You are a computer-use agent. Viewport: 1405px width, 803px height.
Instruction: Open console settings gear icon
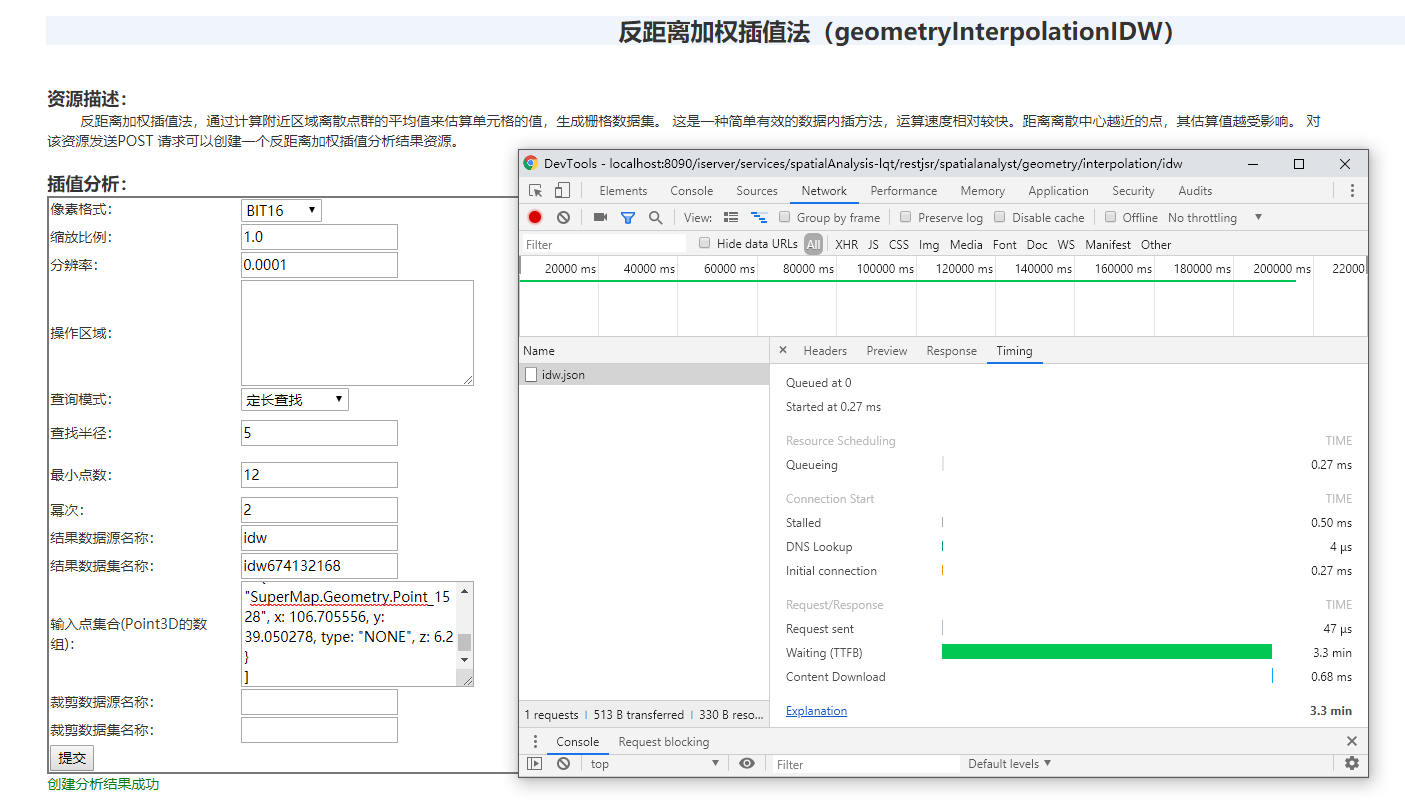[x=1352, y=763]
